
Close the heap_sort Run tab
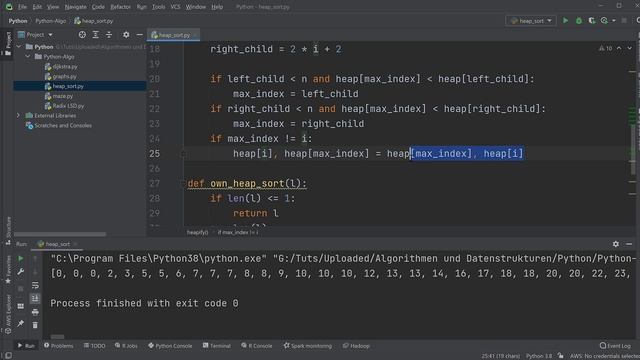[76, 244]
